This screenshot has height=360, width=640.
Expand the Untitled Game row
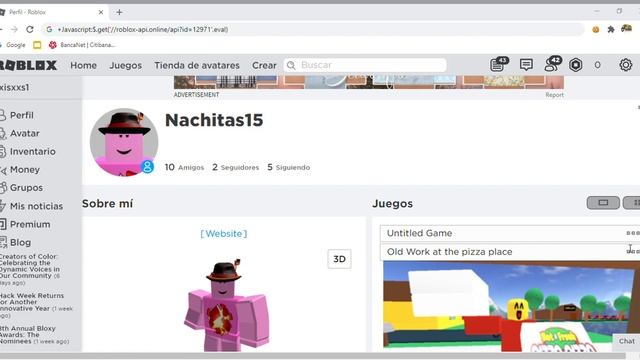tap(510, 233)
